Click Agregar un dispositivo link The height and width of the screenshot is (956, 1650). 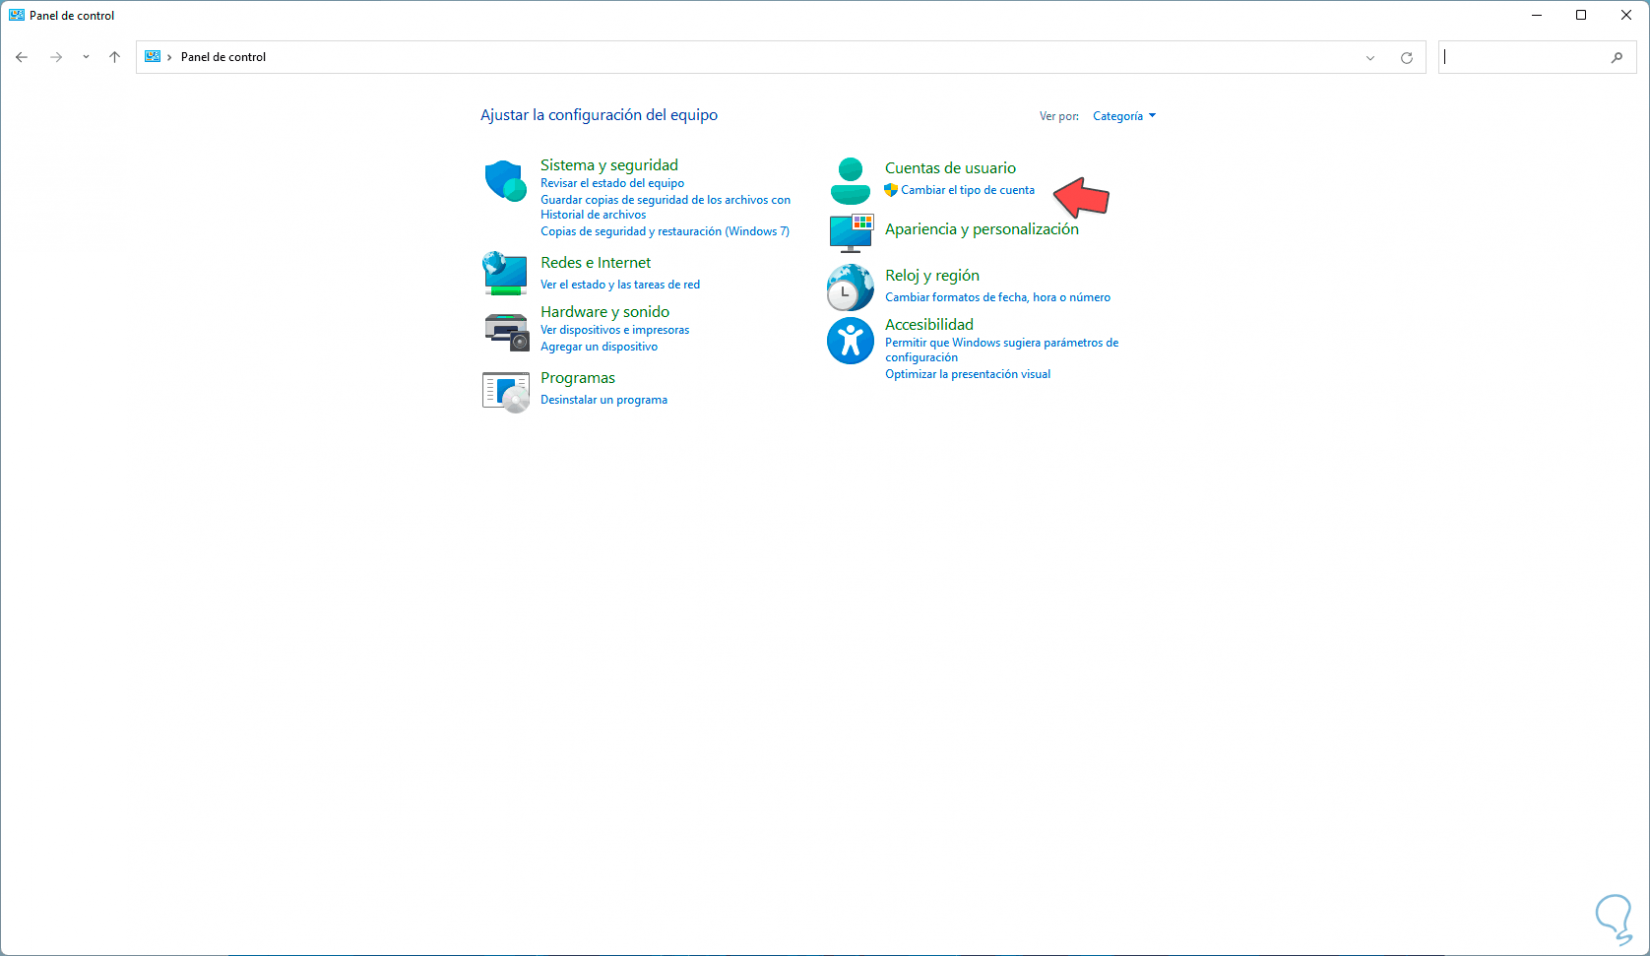click(599, 347)
